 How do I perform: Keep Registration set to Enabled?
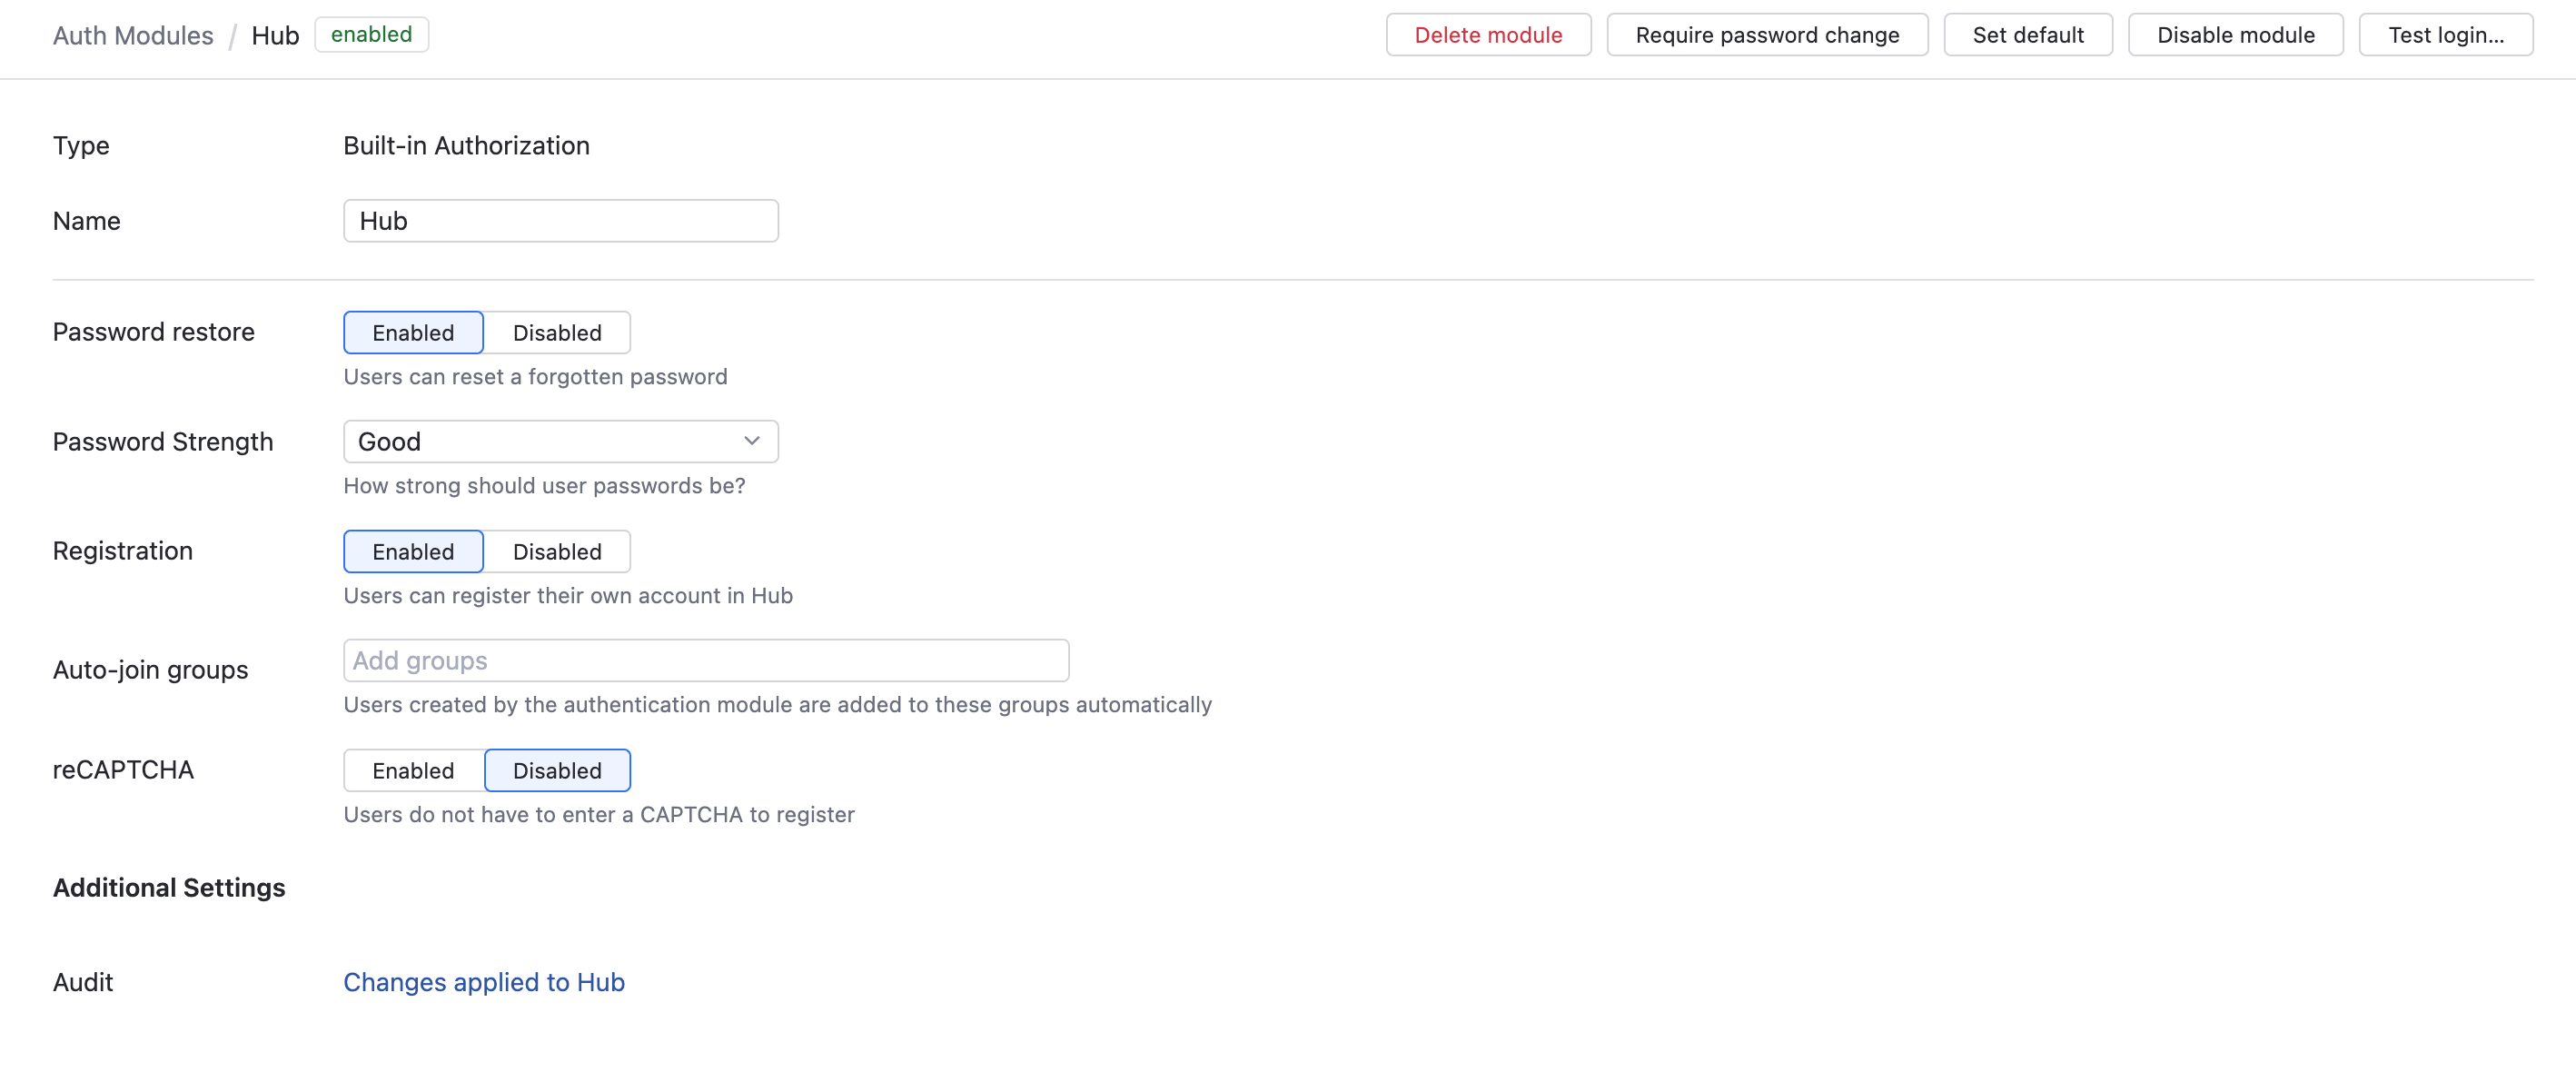[x=412, y=551]
